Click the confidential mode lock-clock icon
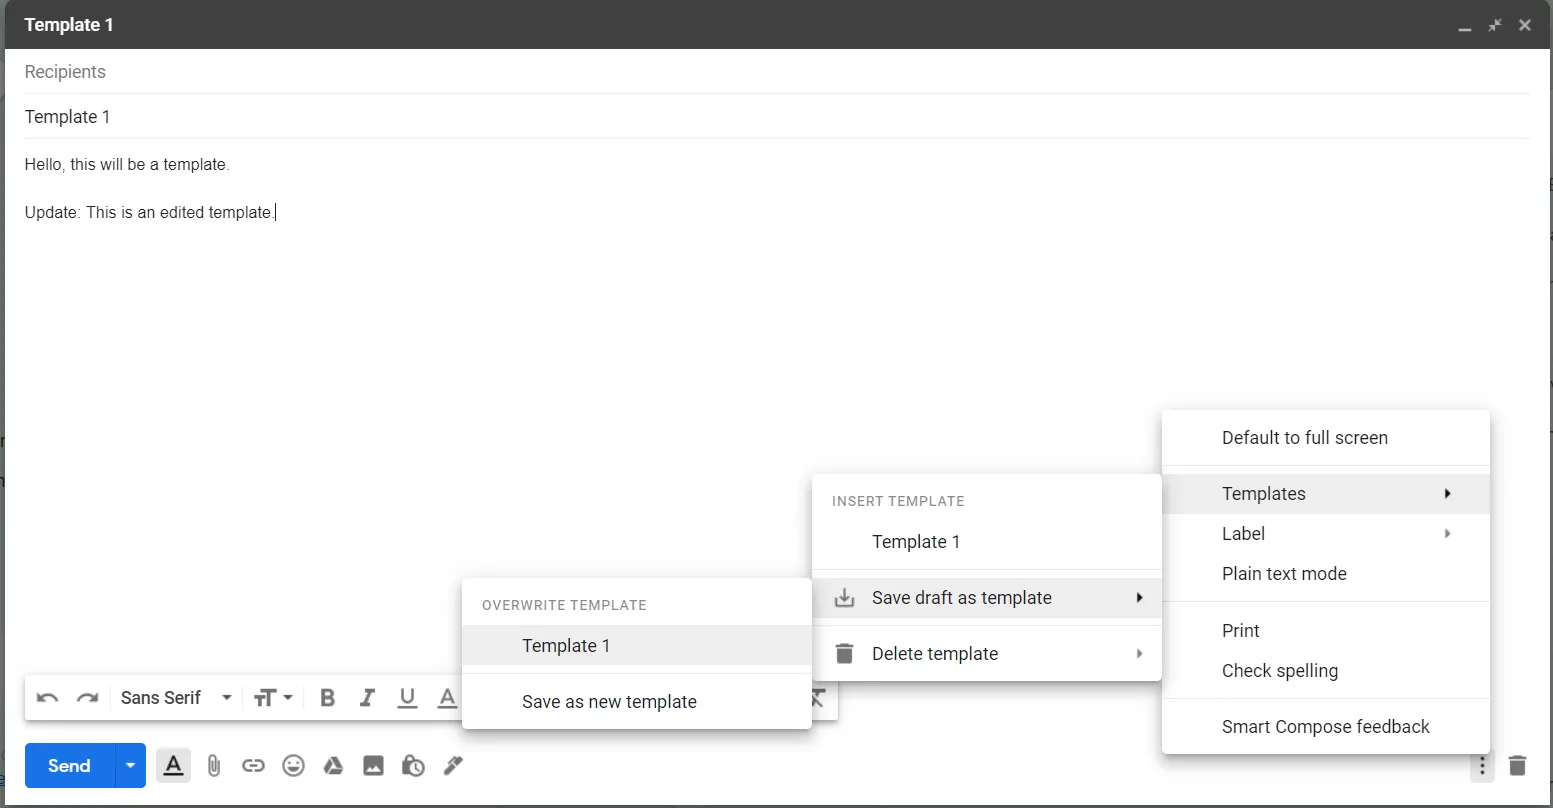1553x808 pixels. click(x=413, y=766)
